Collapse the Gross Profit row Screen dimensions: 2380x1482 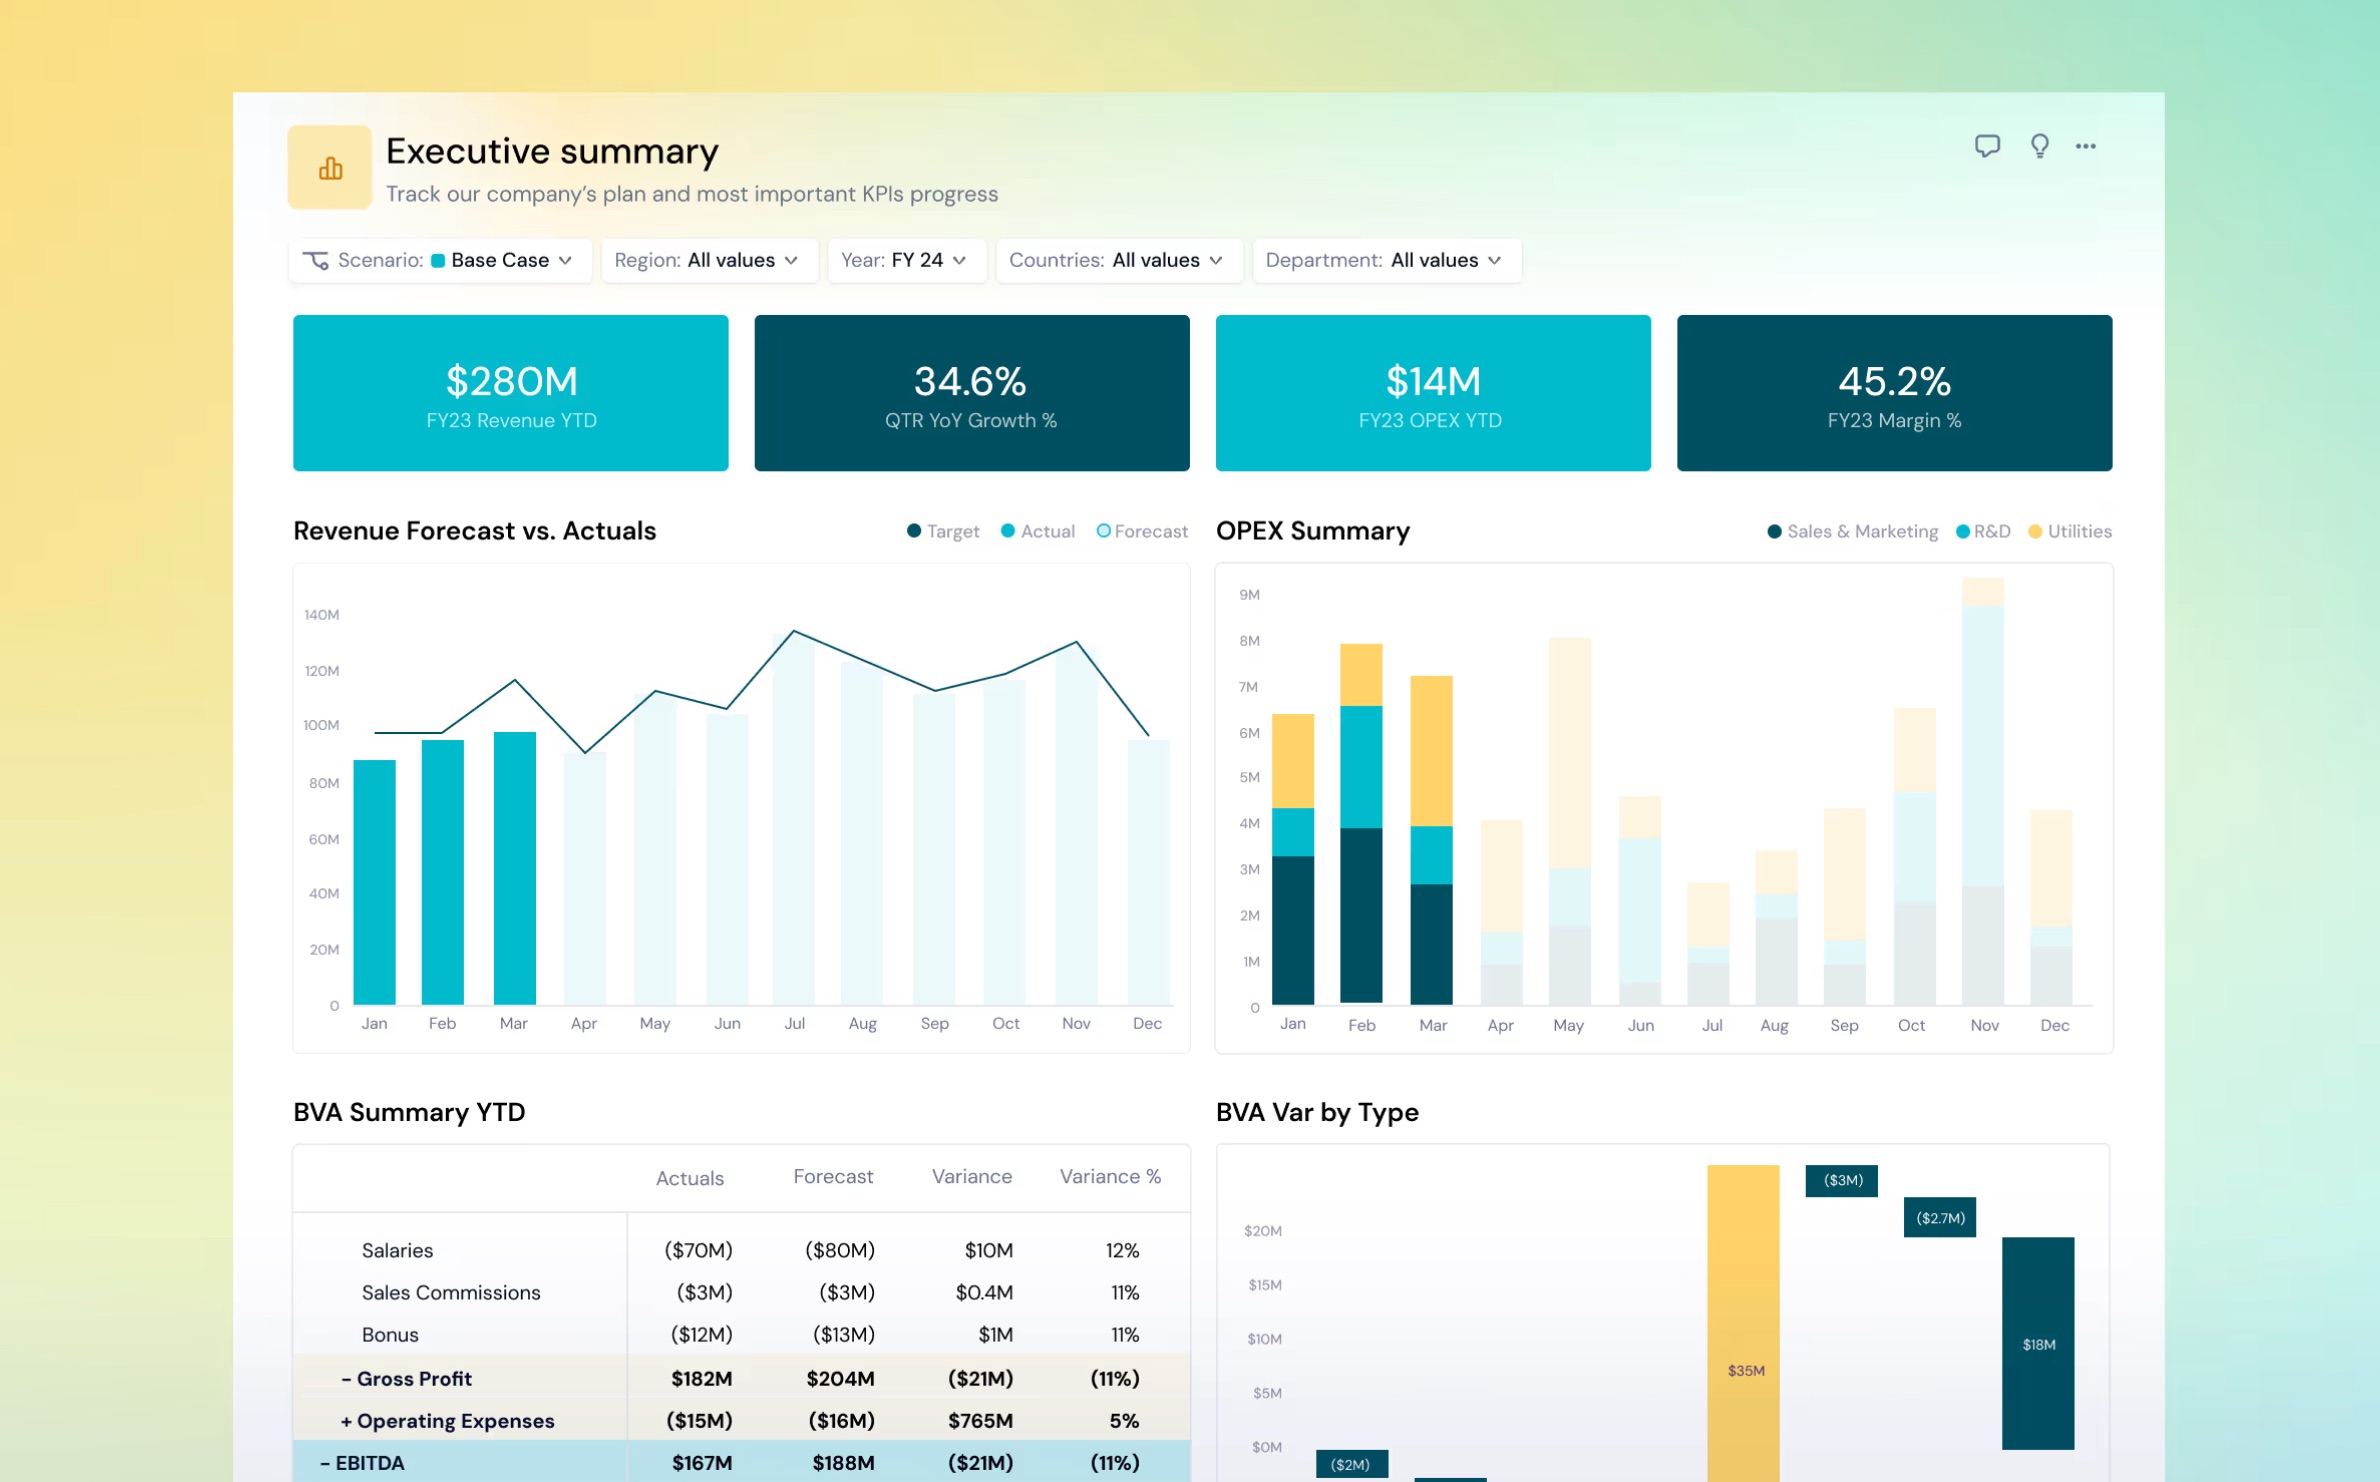tap(346, 1379)
